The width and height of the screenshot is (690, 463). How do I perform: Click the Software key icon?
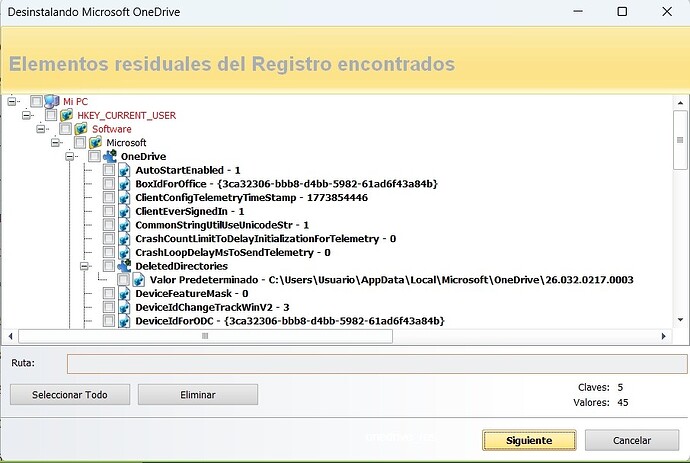[81, 129]
